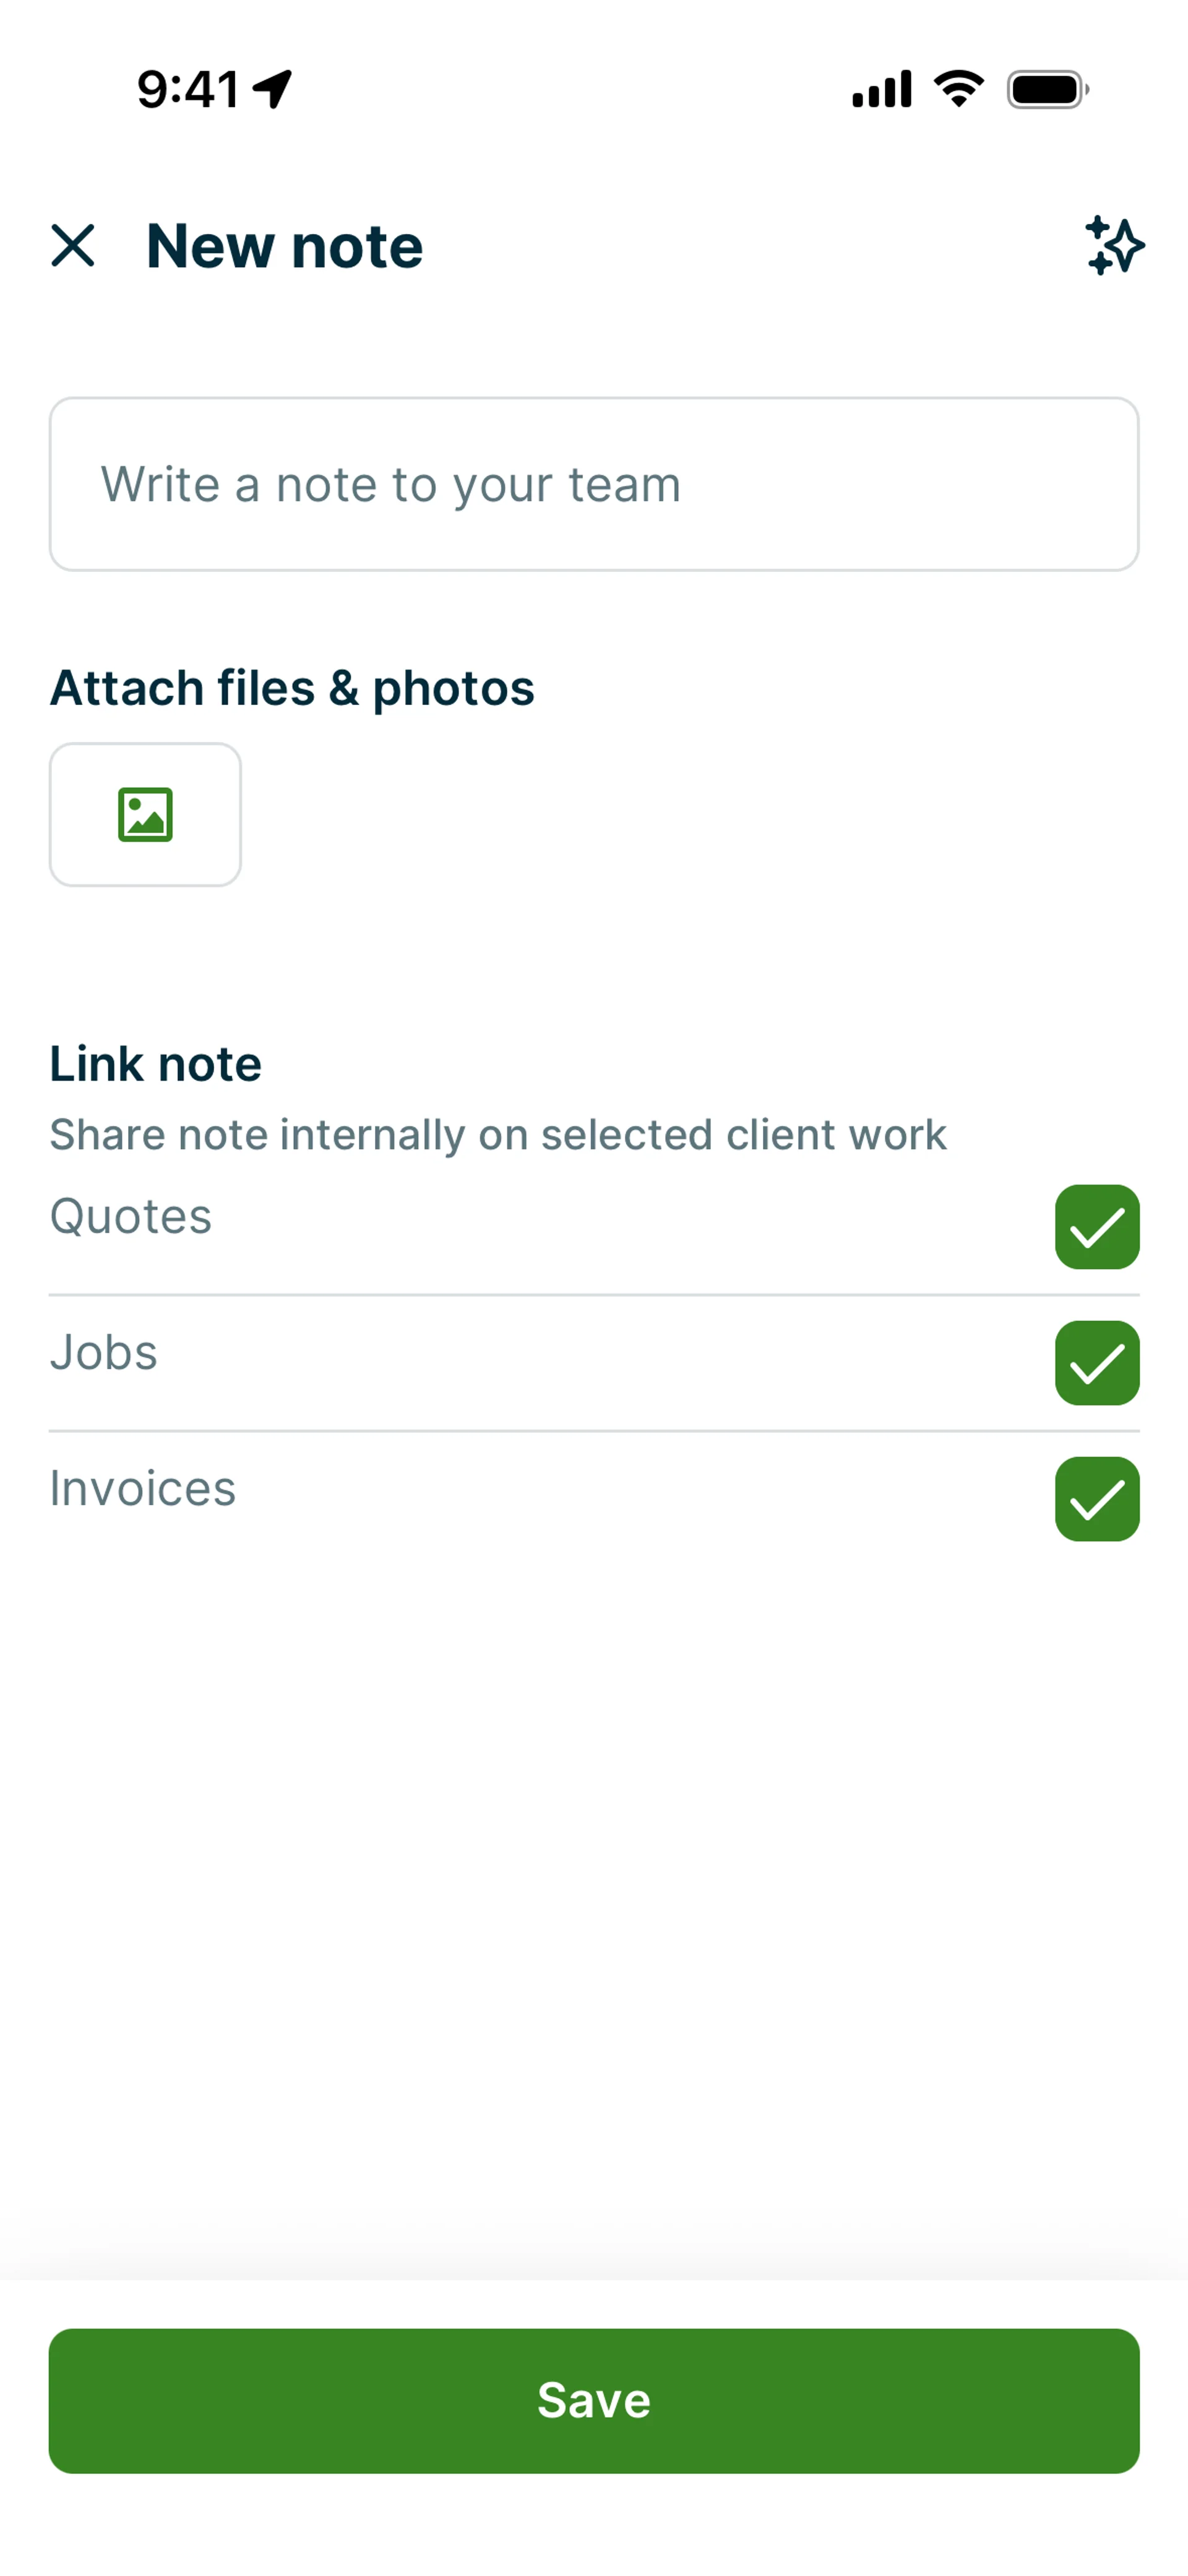The width and height of the screenshot is (1188, 2576).
Task: Focus the 'Write a note to your team' field
Action: pos(594,485)
